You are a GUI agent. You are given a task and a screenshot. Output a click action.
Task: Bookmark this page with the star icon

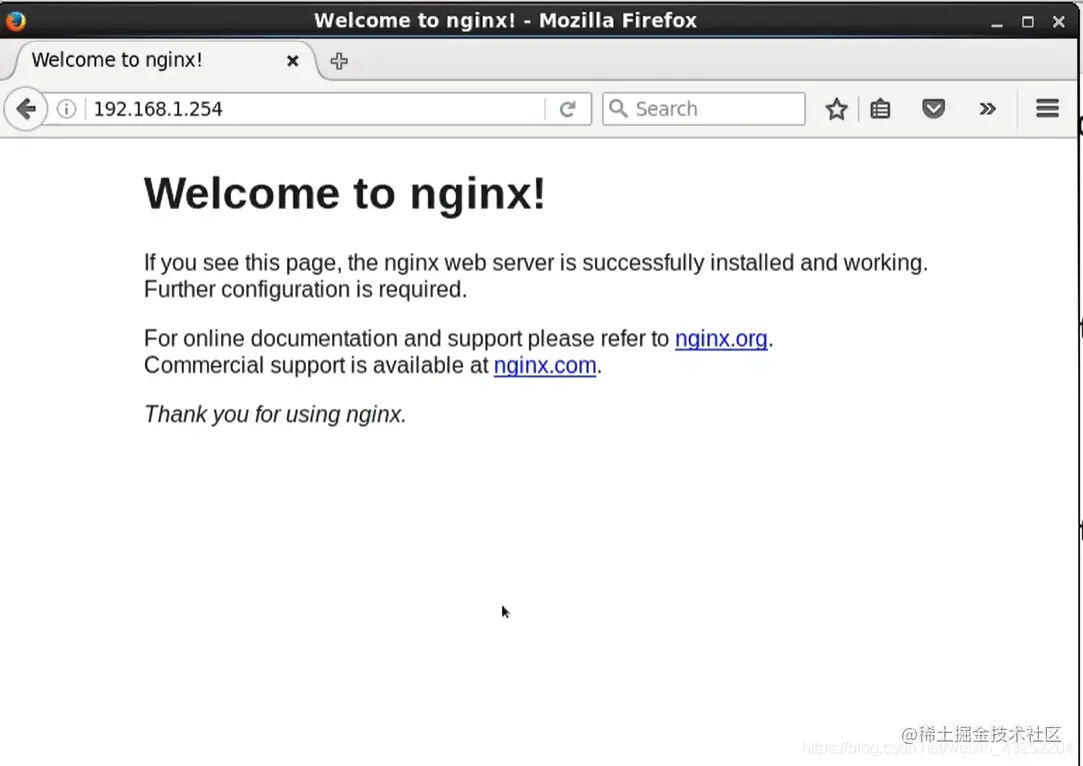[x=836, y=108]
